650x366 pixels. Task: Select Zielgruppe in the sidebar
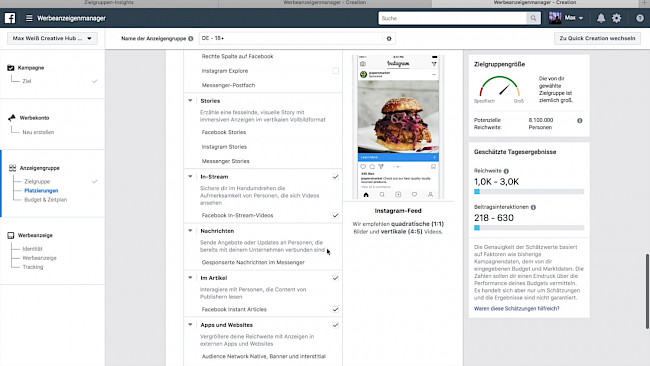tap(37, 182)
